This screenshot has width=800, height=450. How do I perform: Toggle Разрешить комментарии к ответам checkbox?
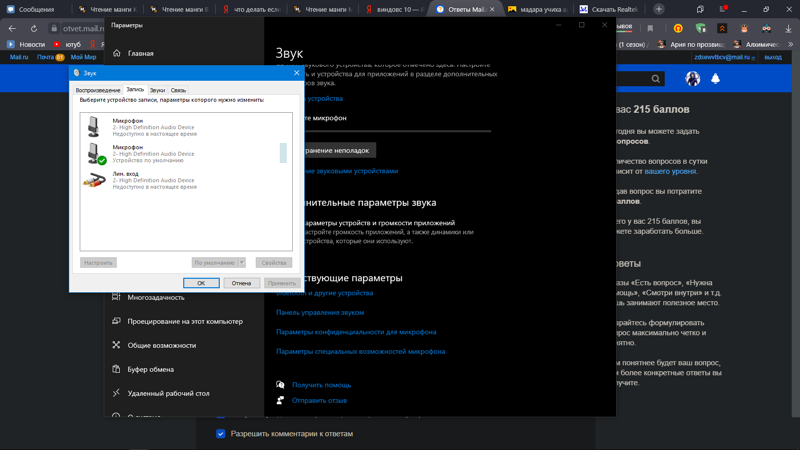coord(220,434)
